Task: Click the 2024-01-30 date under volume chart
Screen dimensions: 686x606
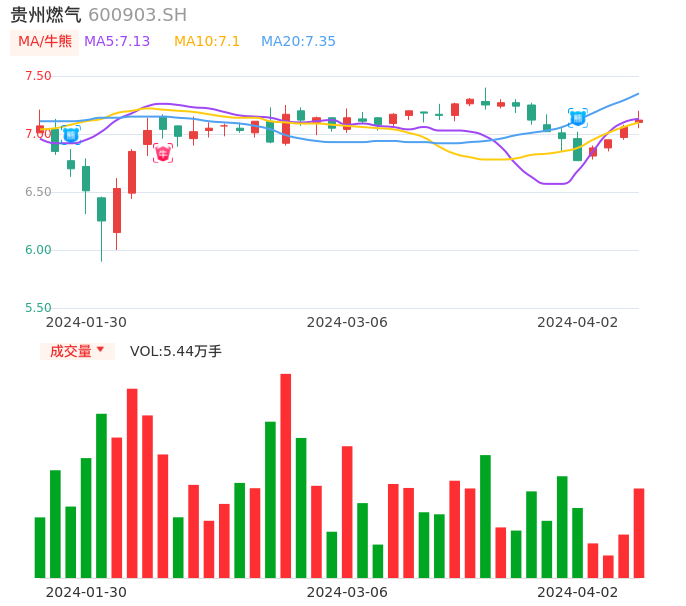Action: (x=86, y=592)
